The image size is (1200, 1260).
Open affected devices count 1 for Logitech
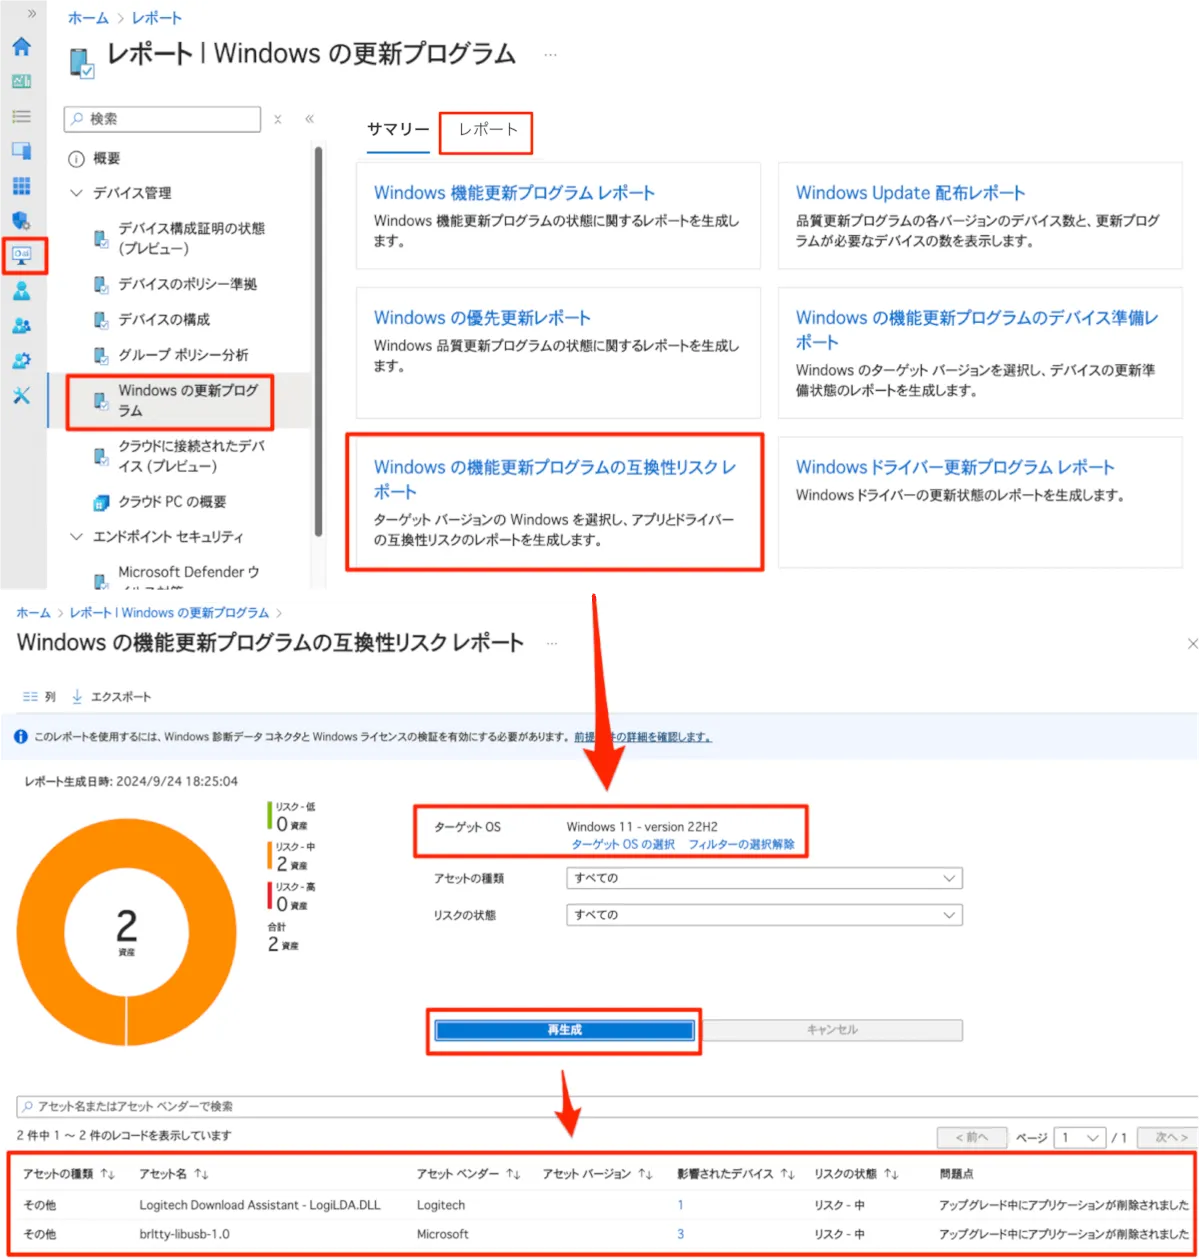point(681,1206)
